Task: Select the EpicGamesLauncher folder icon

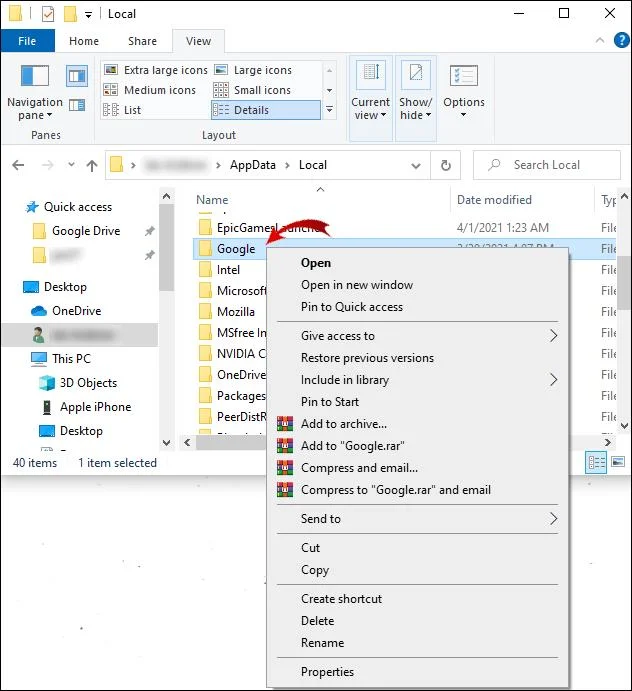Action: tap(205, 227)
